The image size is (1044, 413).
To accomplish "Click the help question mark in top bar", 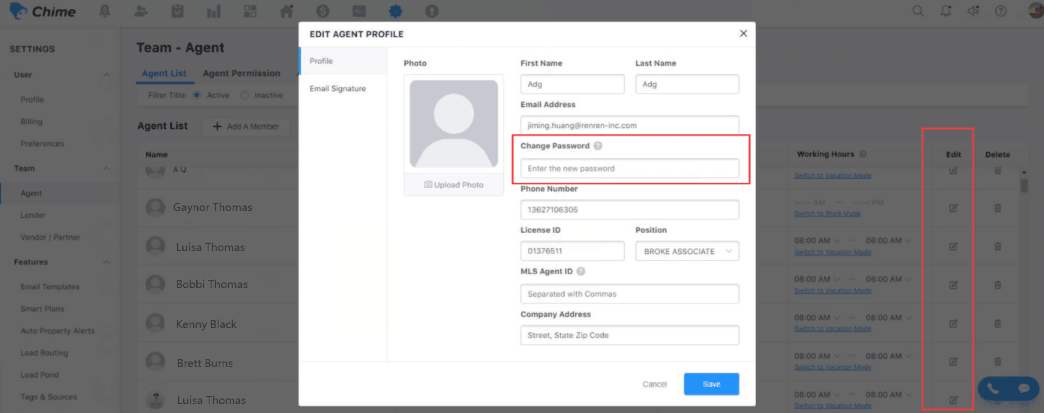I will pos(999,11).
